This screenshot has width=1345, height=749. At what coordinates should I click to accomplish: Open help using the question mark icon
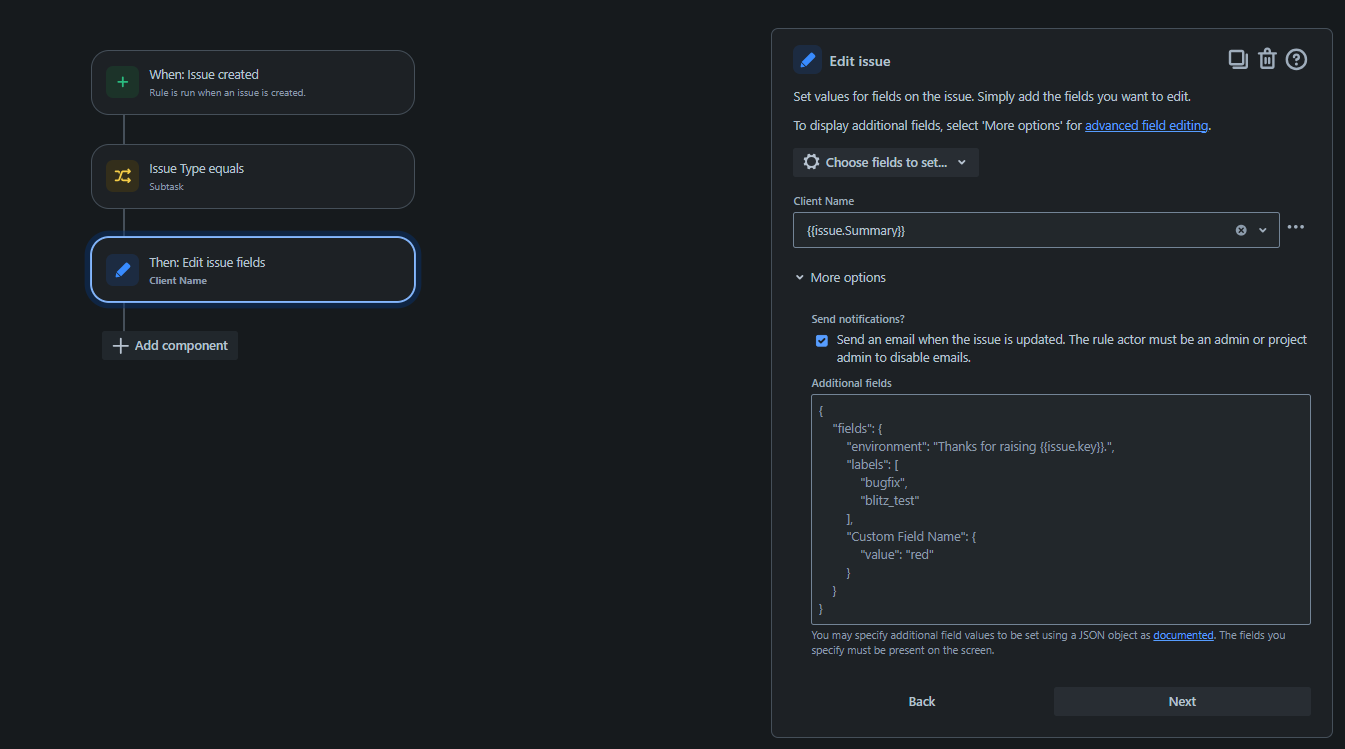pos(1296,59)
